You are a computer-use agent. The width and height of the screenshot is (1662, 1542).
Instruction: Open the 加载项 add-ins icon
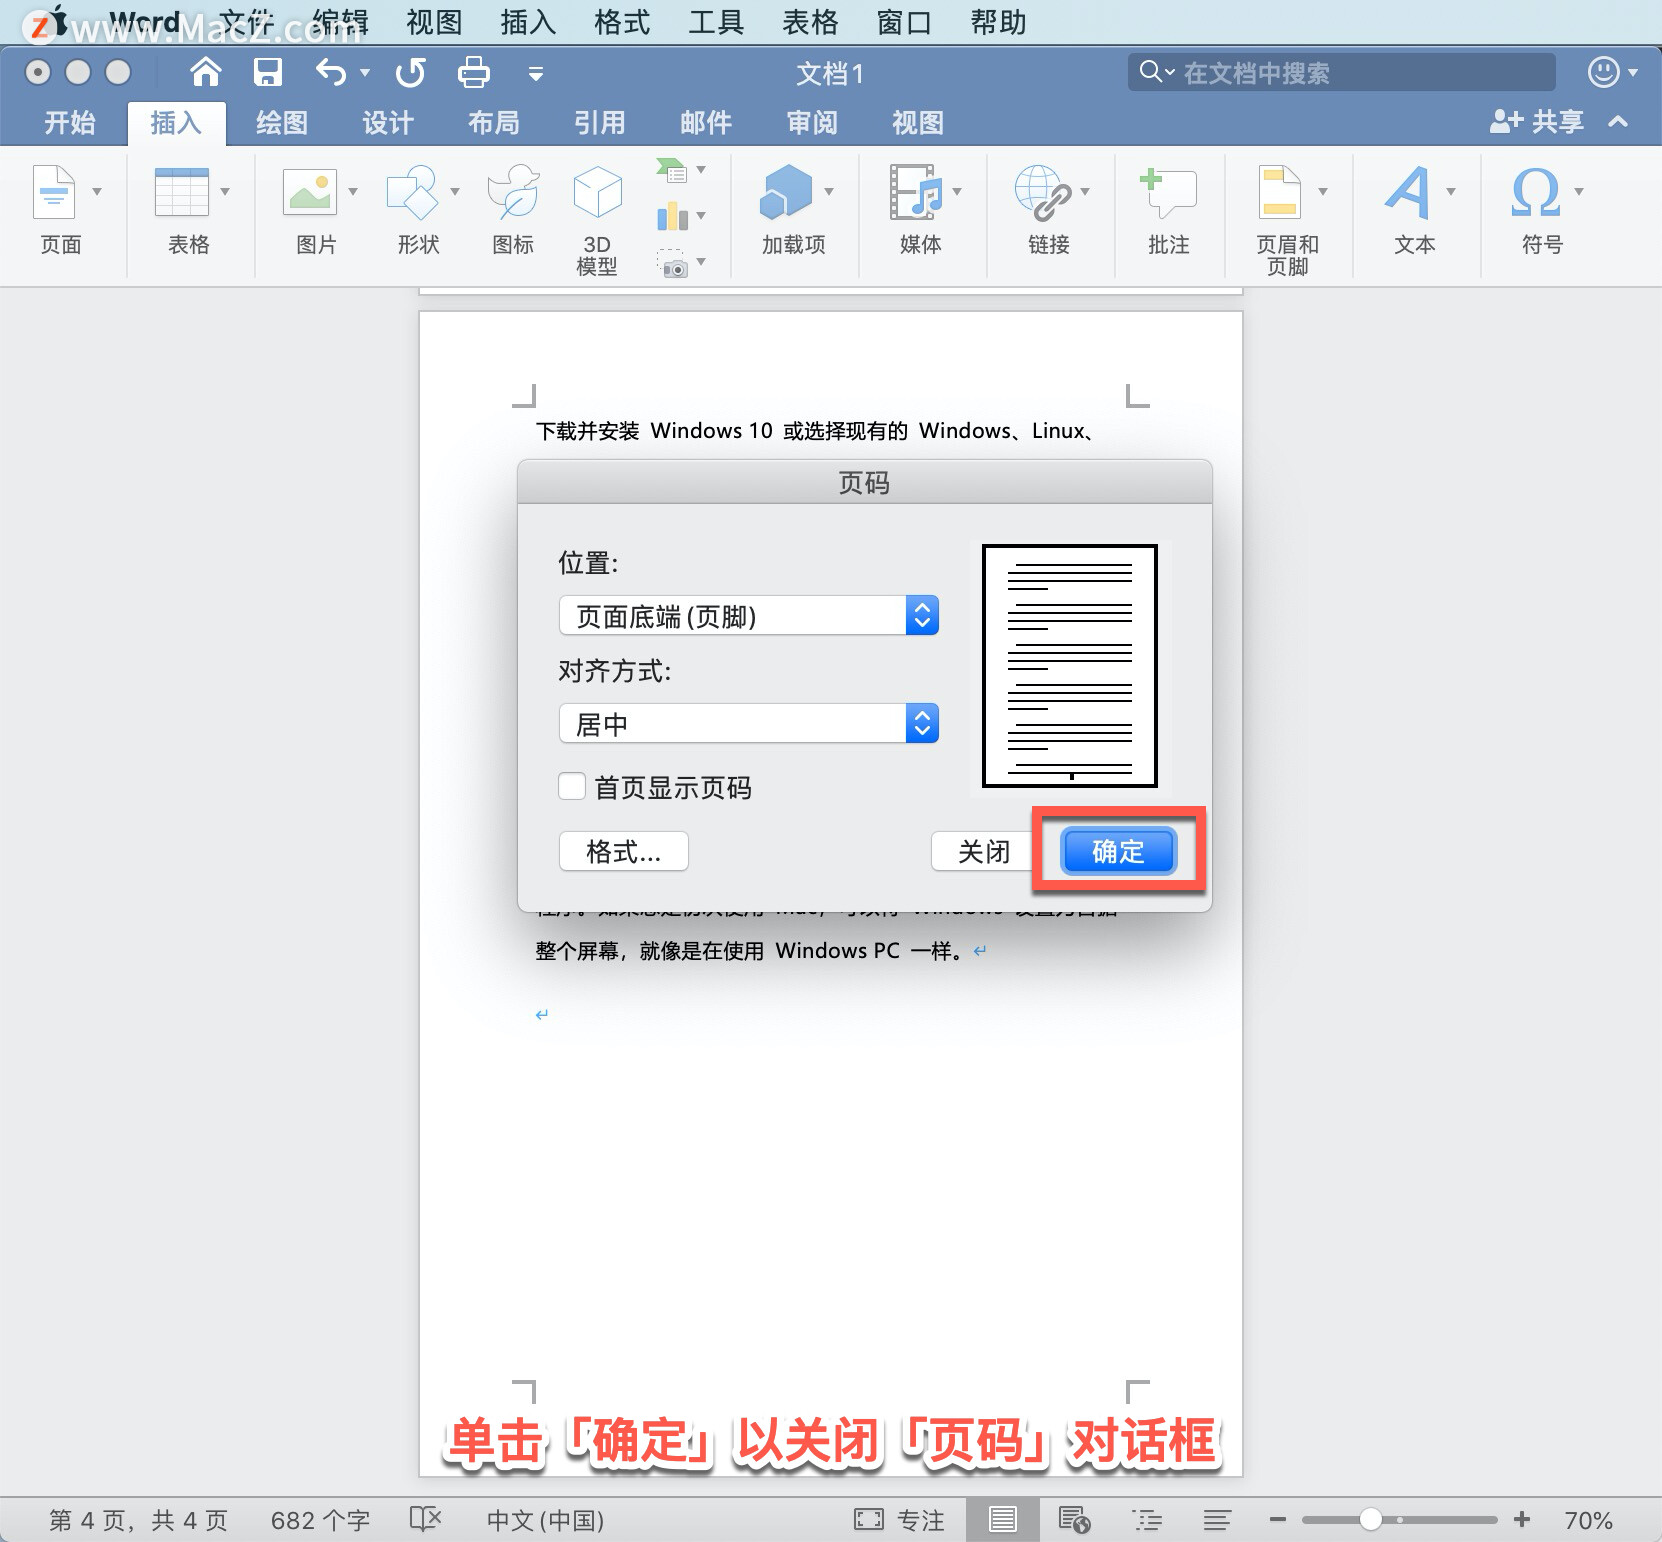[x=787, y=192]
